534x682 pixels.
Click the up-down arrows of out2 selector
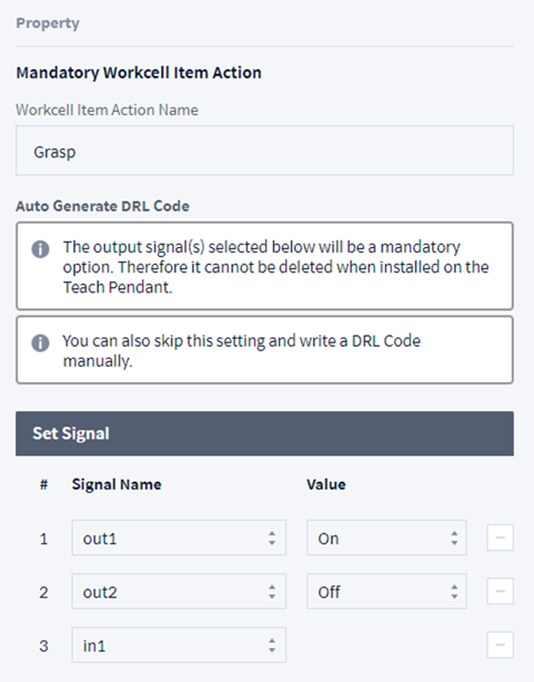tap(272, 592)
